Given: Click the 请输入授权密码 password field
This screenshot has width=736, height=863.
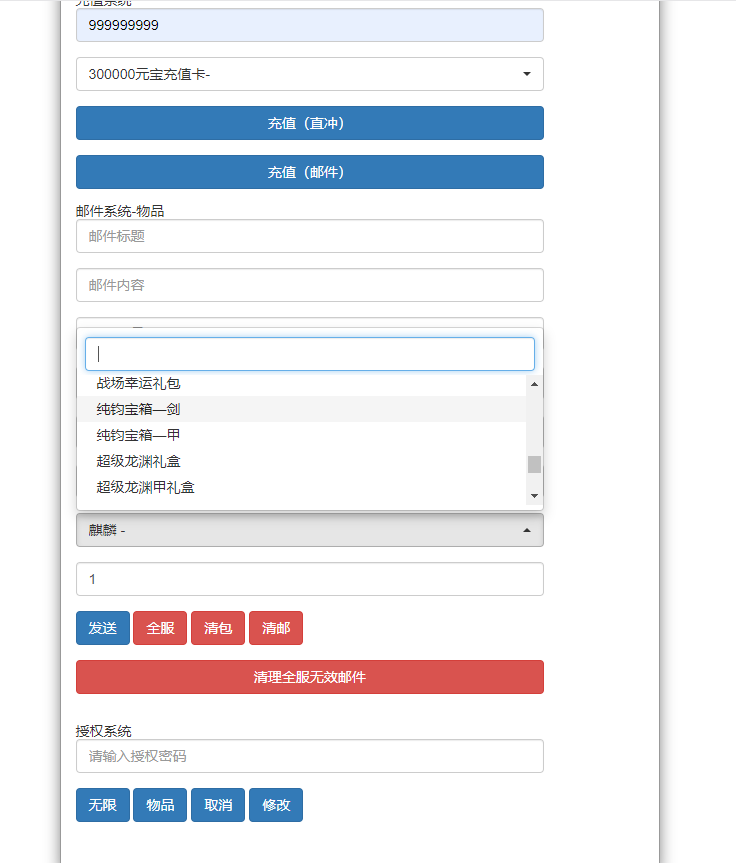Looking at the screenshot, I should [309, 756].
